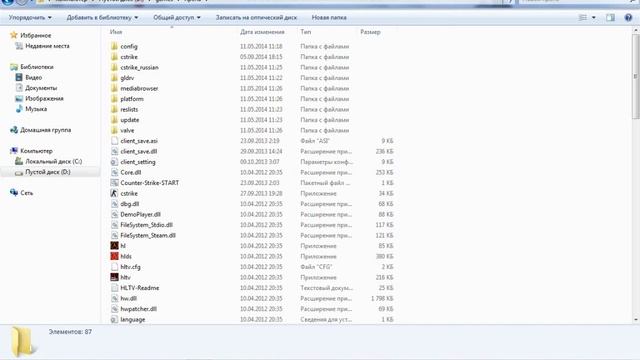
Task: Sort by the Размер column header
Action: [370, 32]
